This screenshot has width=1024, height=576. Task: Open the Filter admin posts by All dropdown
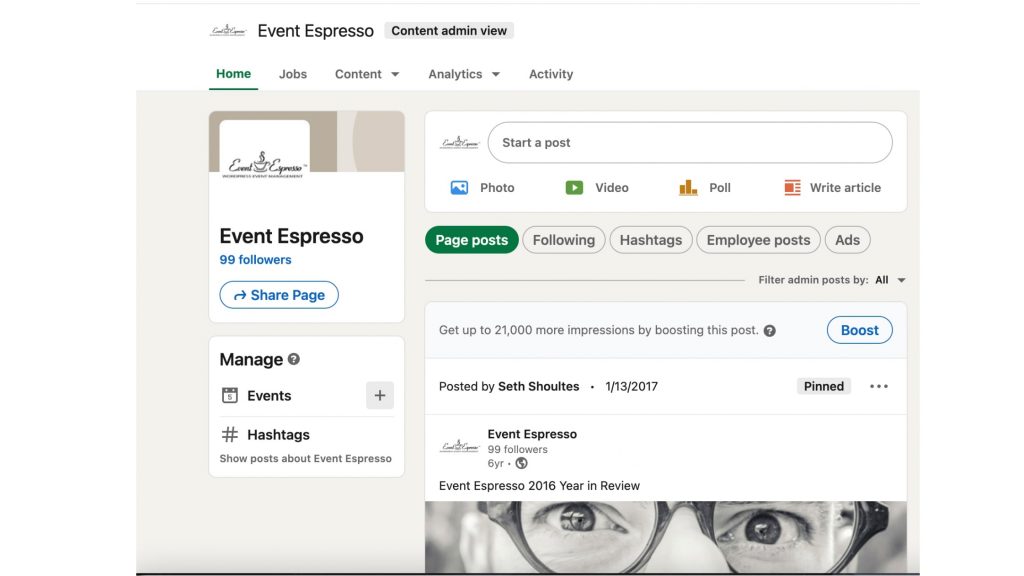pos(891,280)
